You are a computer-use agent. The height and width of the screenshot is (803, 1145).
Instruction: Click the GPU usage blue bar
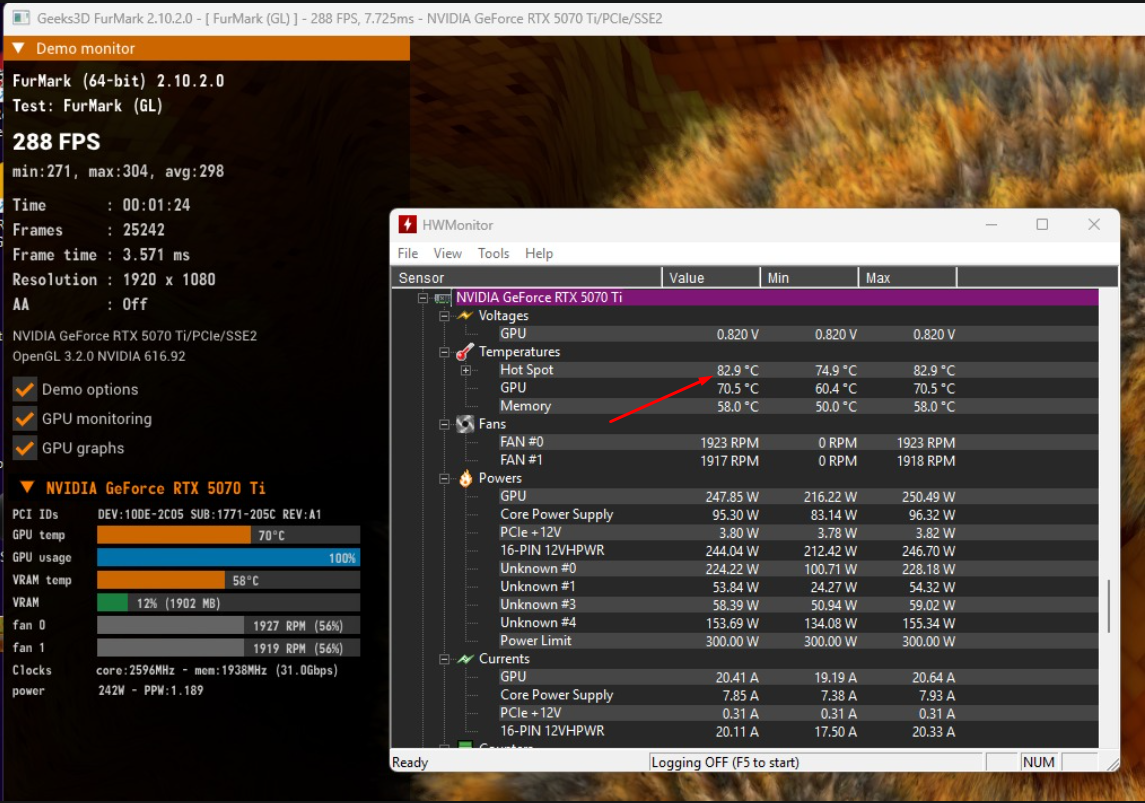(229, 558)
